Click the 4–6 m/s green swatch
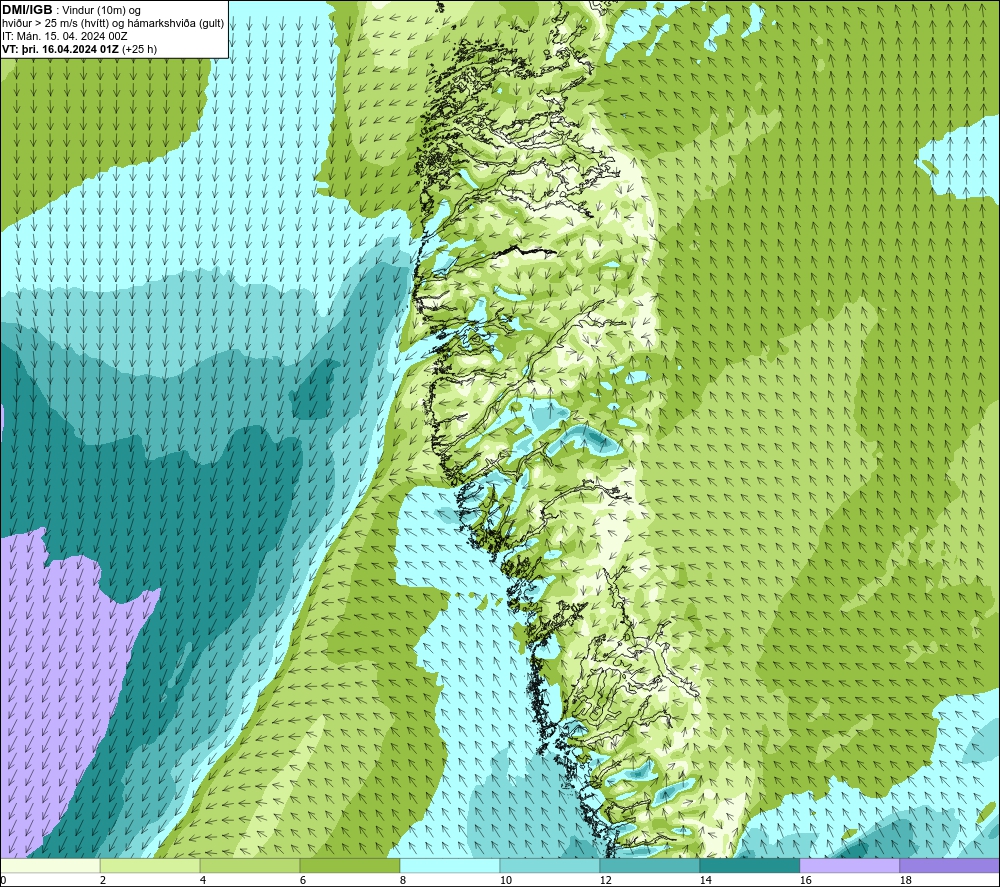The height and width of the screenshot is (887, 1000). click(x=250, y=865)
